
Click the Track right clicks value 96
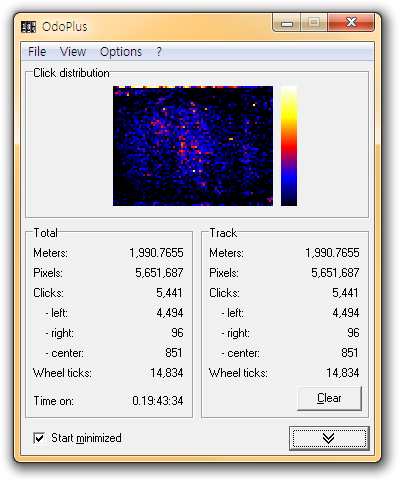pyautogui.click(x=353, y=333)
